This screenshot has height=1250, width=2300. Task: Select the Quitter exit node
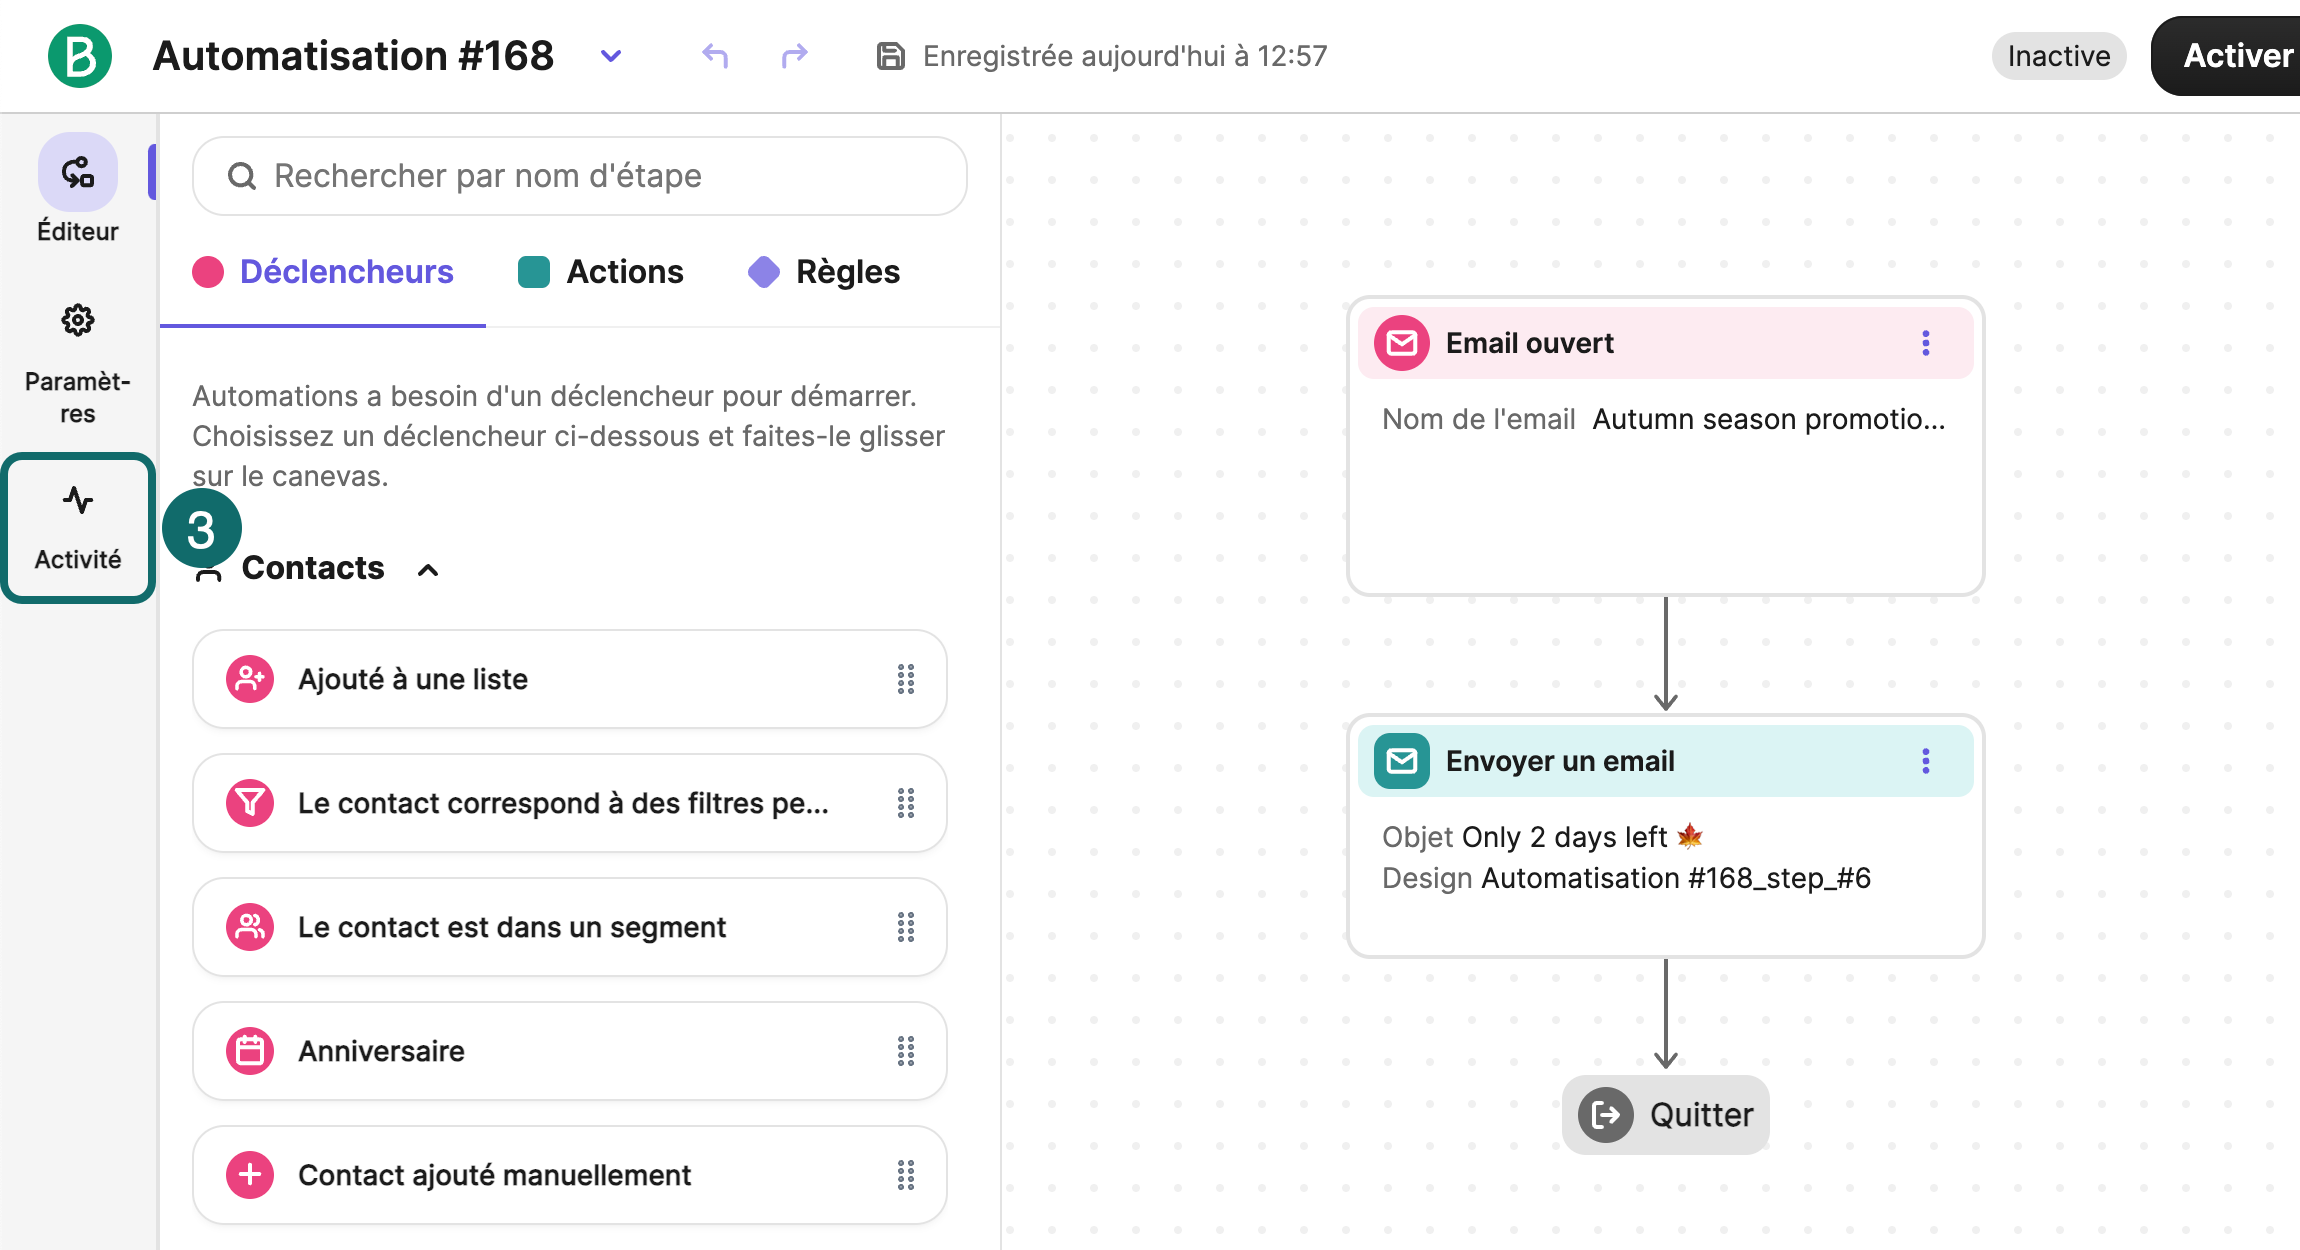(x=1666, y=1115)
